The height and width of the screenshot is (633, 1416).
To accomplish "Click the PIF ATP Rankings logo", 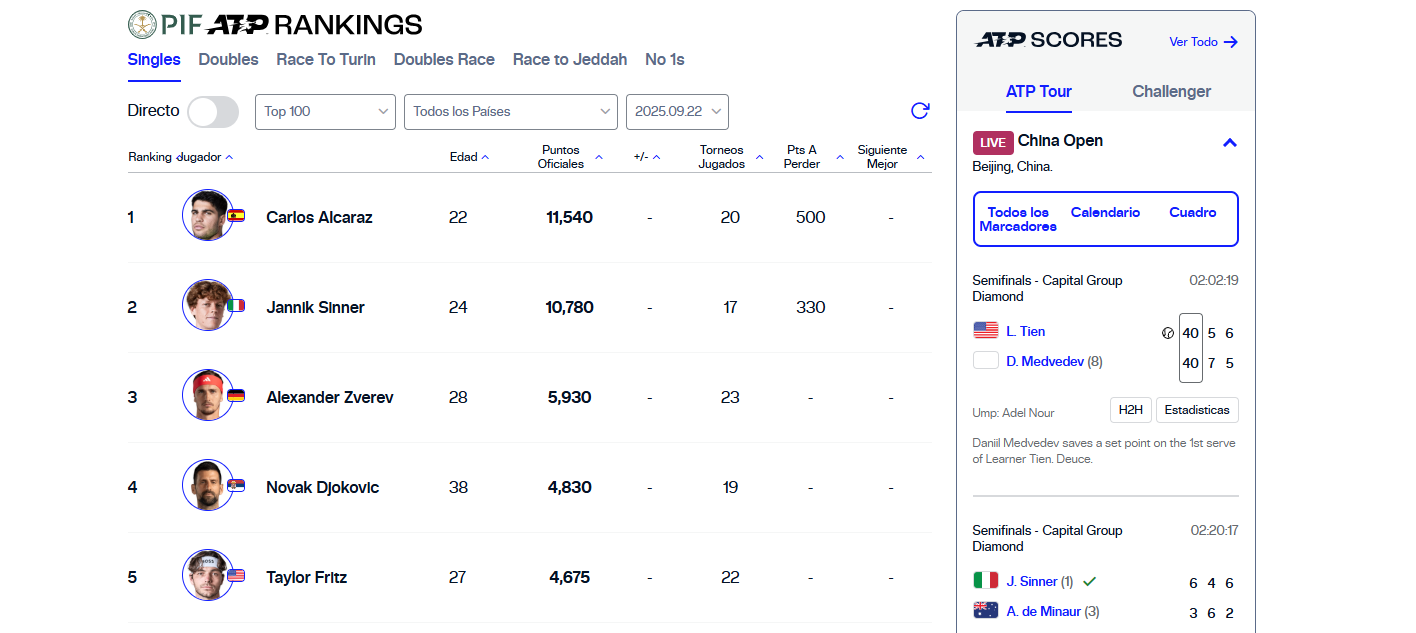I will click(275, 24).
